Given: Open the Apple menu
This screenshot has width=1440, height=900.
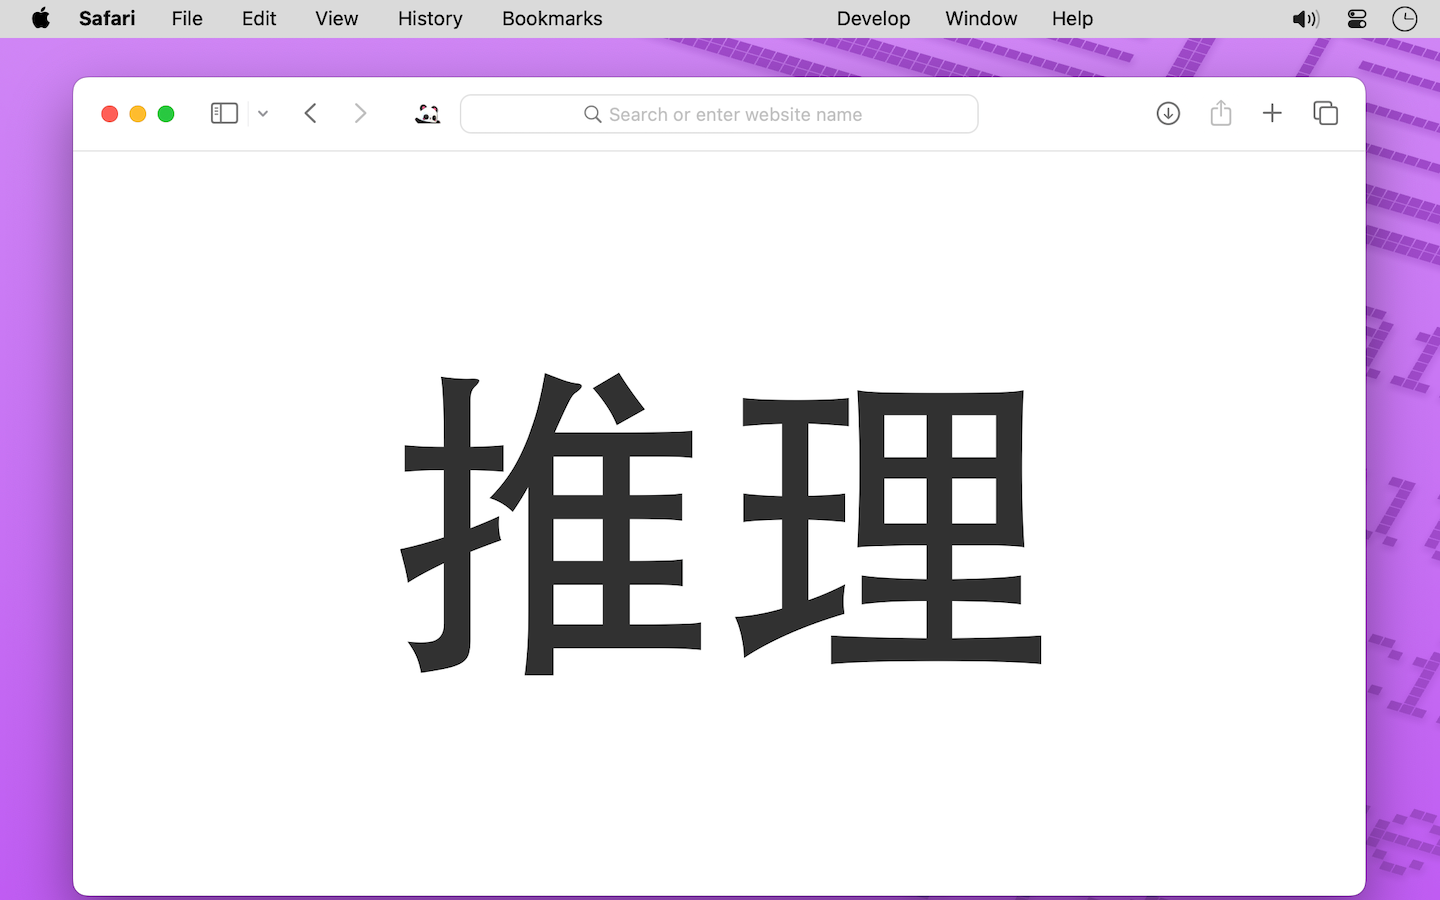Looking at the screenshot, I should (41, 18).
